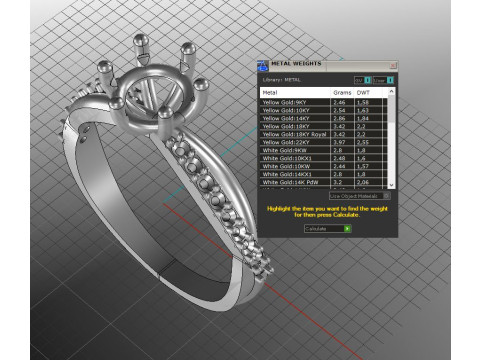The height and width of the screenshot is (360, 480).
Task: Close the Metal Weights dialog
Action: pos(393,65)
